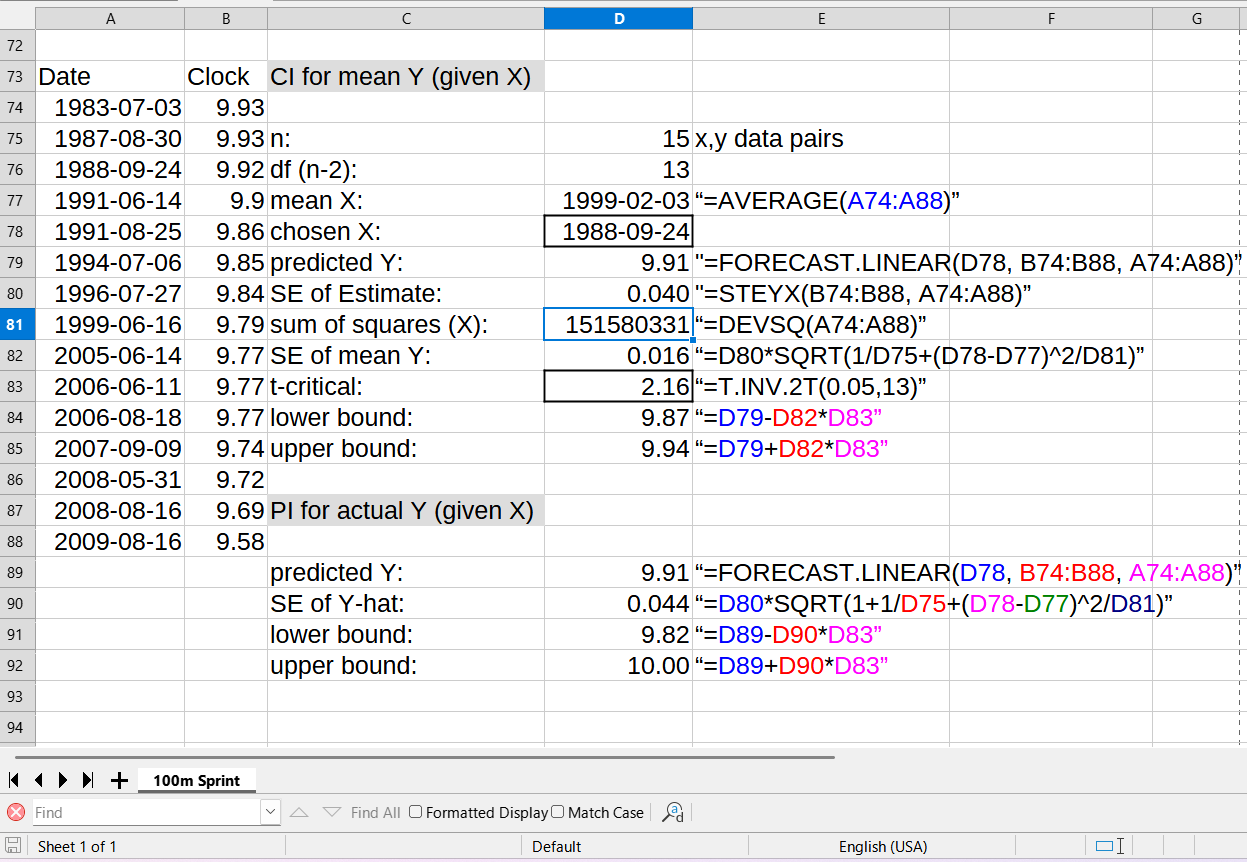Go to the previous sheet tab

pos(39,780)
